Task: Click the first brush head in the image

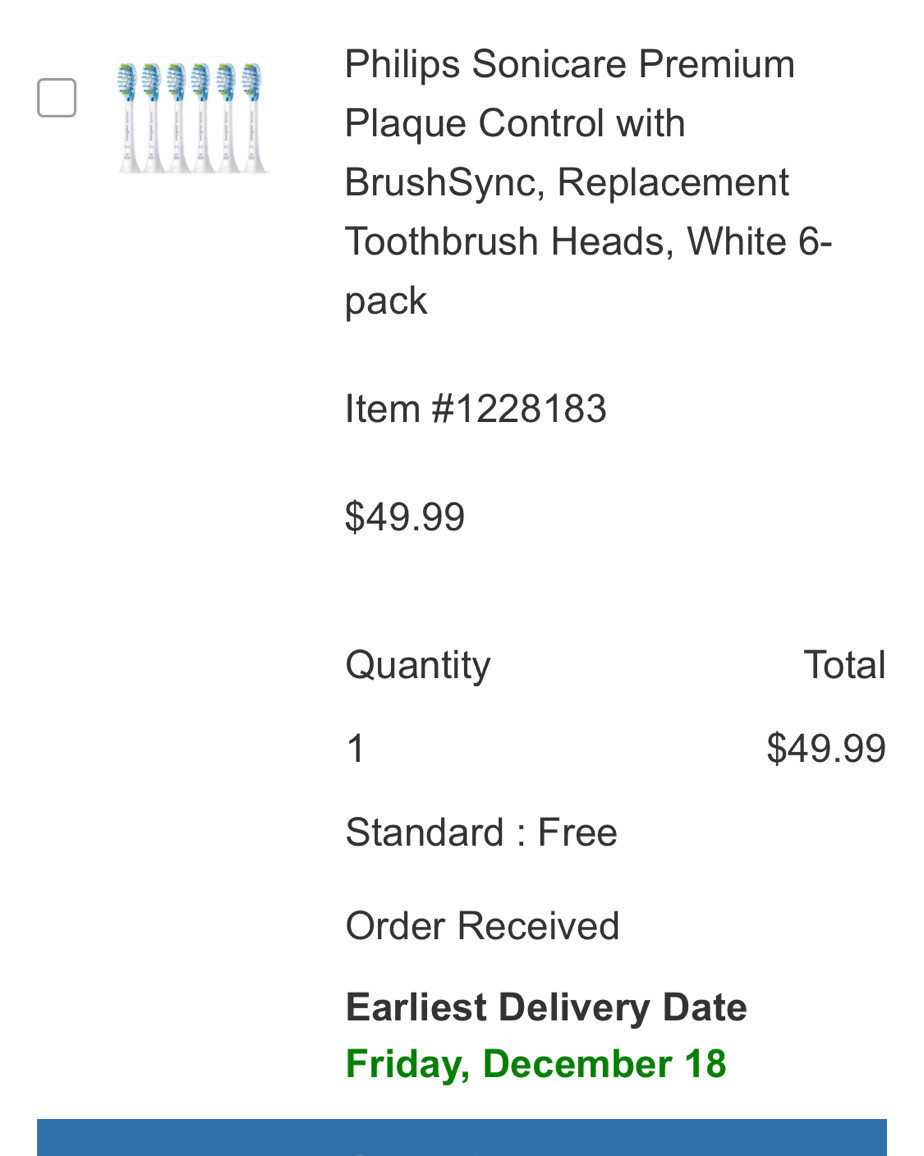Action: [128, 117]
